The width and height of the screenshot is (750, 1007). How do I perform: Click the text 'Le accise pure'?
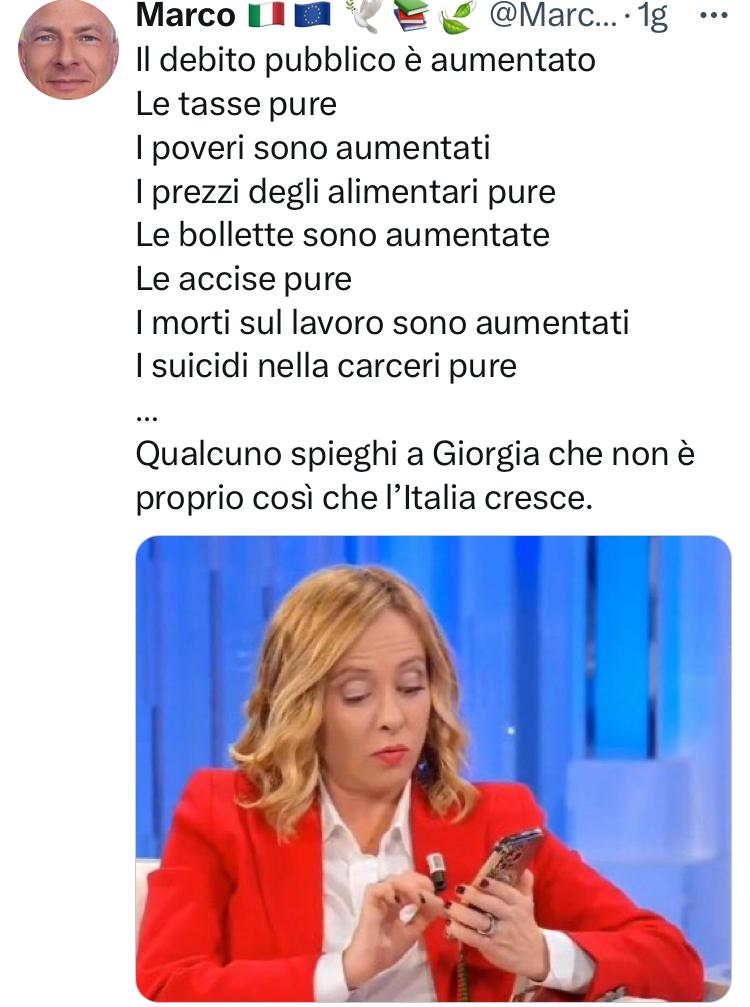pyautogui.click(x=243, y=279)
